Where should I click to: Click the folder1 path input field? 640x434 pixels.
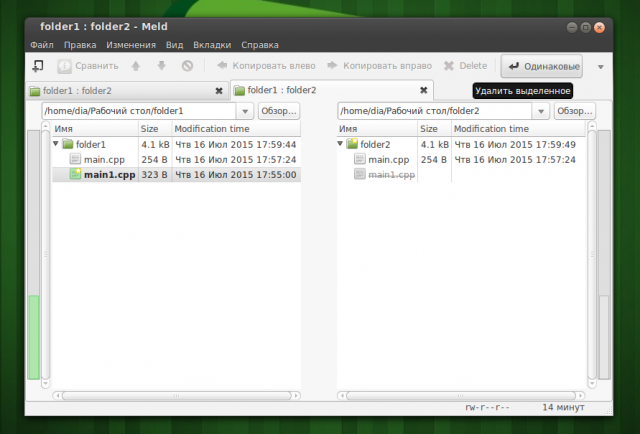(139, 111)
